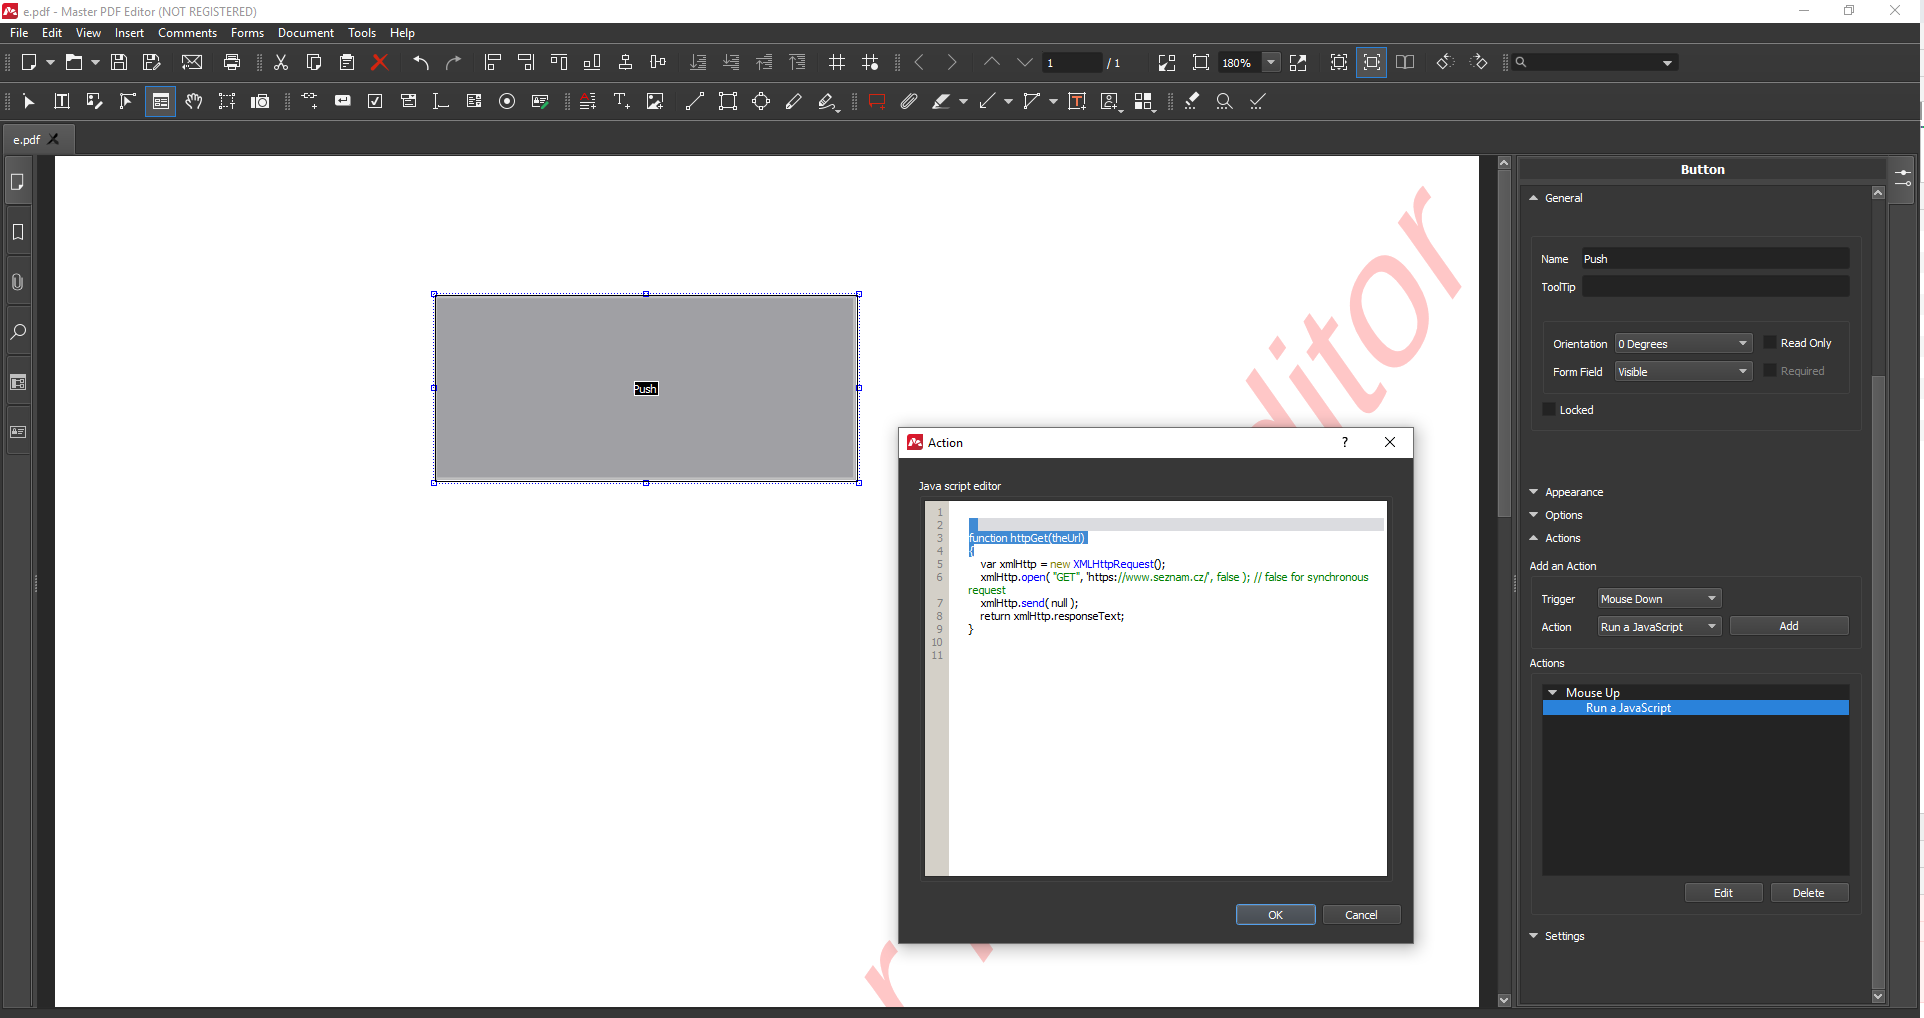Click the Save document icon
1924x1018 pixels.
pos(119,62)
